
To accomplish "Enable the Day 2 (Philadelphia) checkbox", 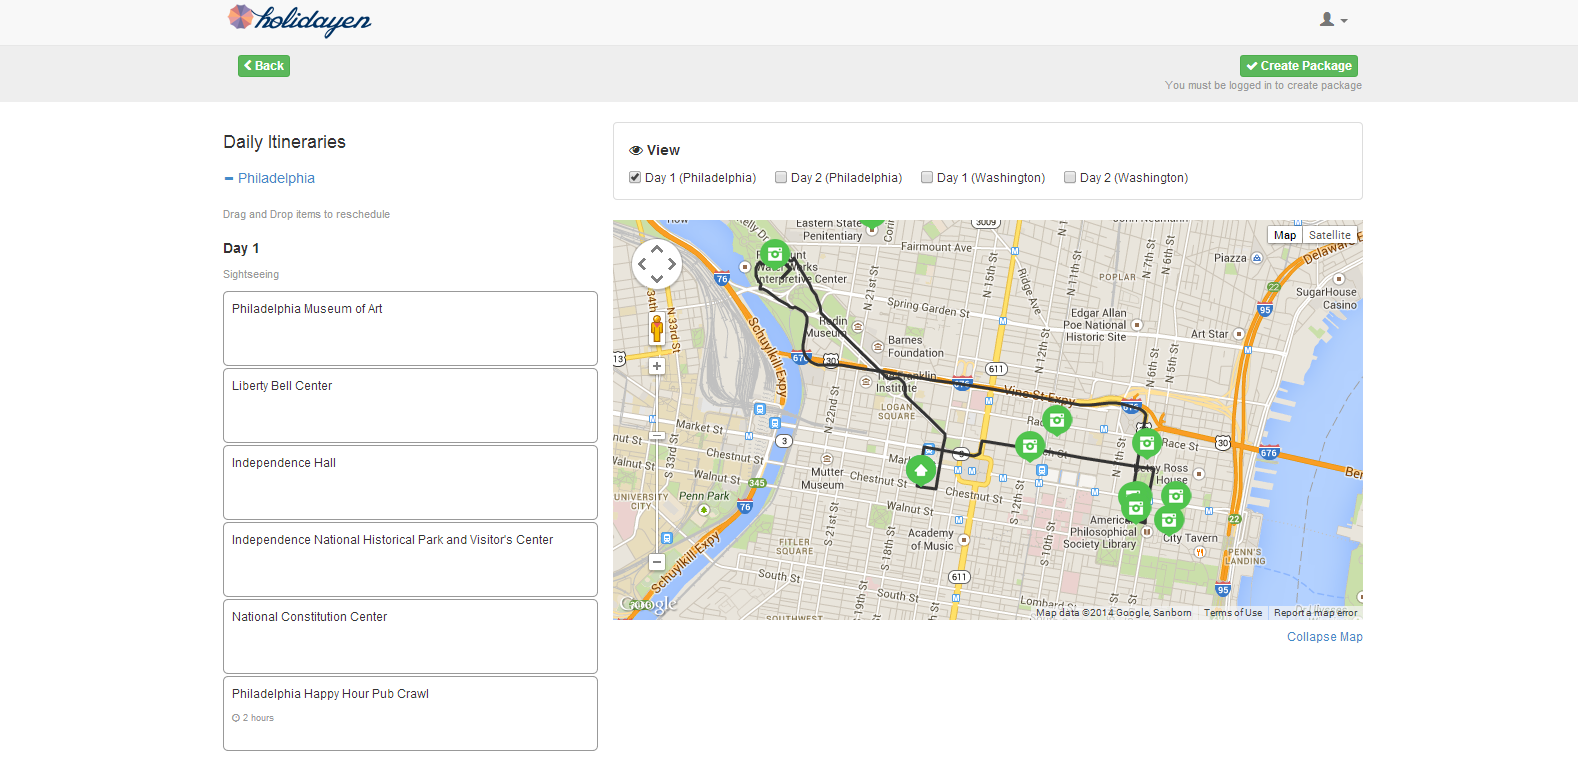I will 781,178.
